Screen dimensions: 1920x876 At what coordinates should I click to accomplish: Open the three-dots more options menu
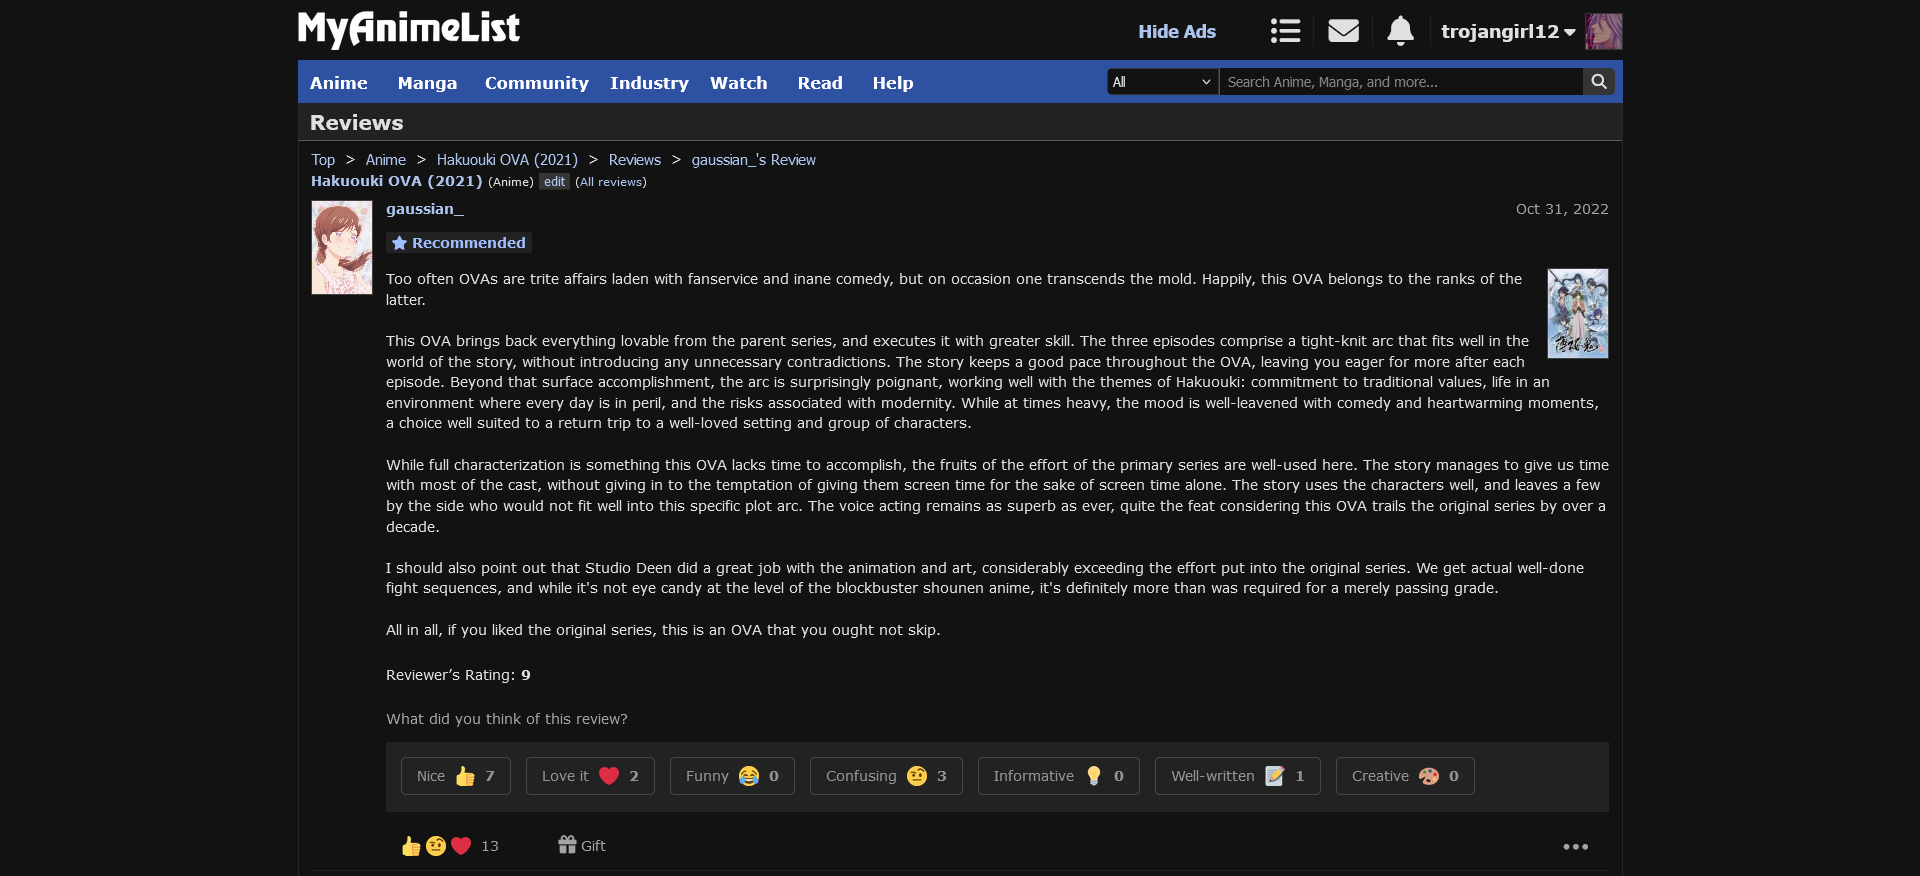click(x=1576, y=847)
